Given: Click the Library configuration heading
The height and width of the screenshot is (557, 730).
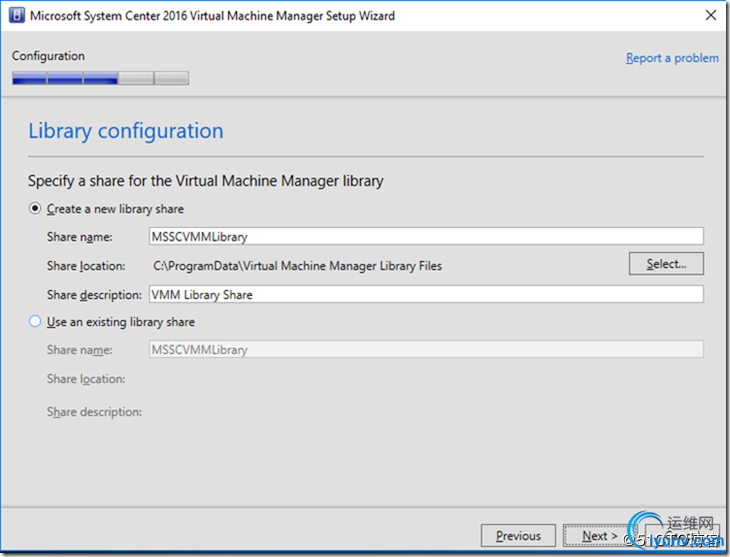Looking at the screenshot, I should click(126, 131).
